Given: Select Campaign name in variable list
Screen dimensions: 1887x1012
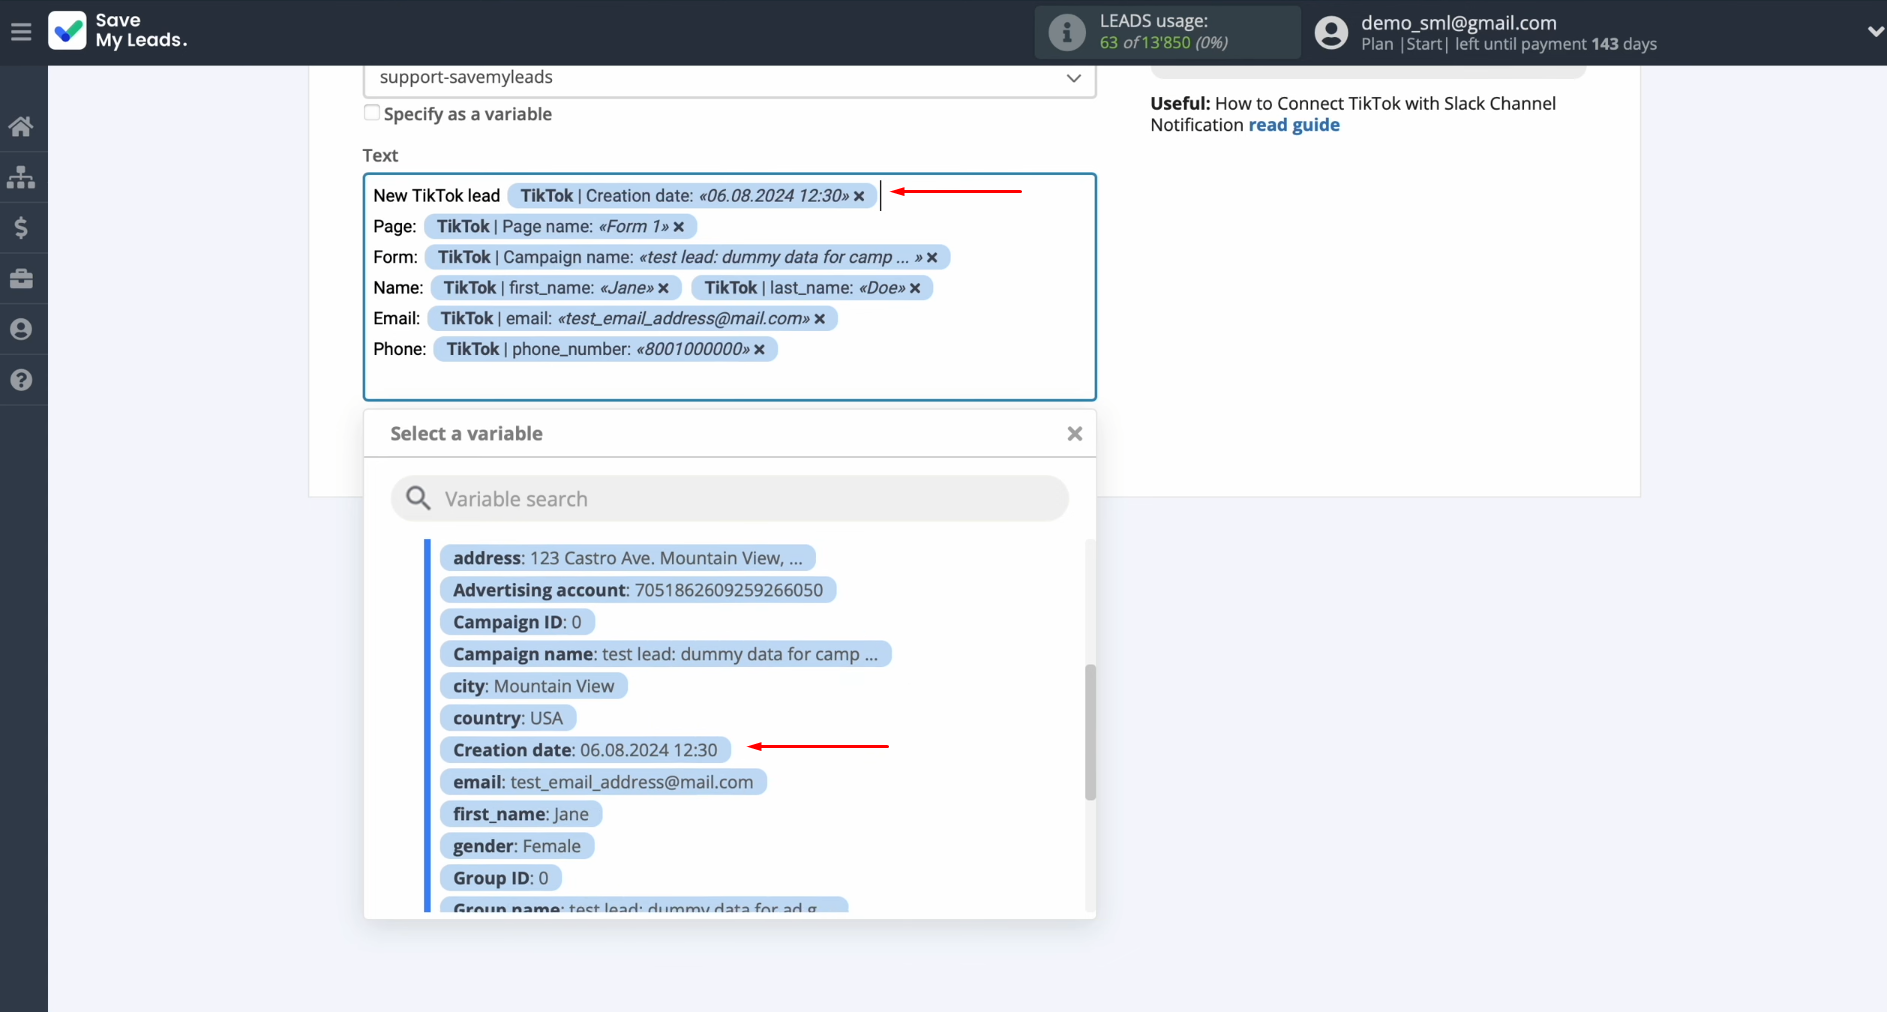Looking at the screenshot, I should point(665,654).
